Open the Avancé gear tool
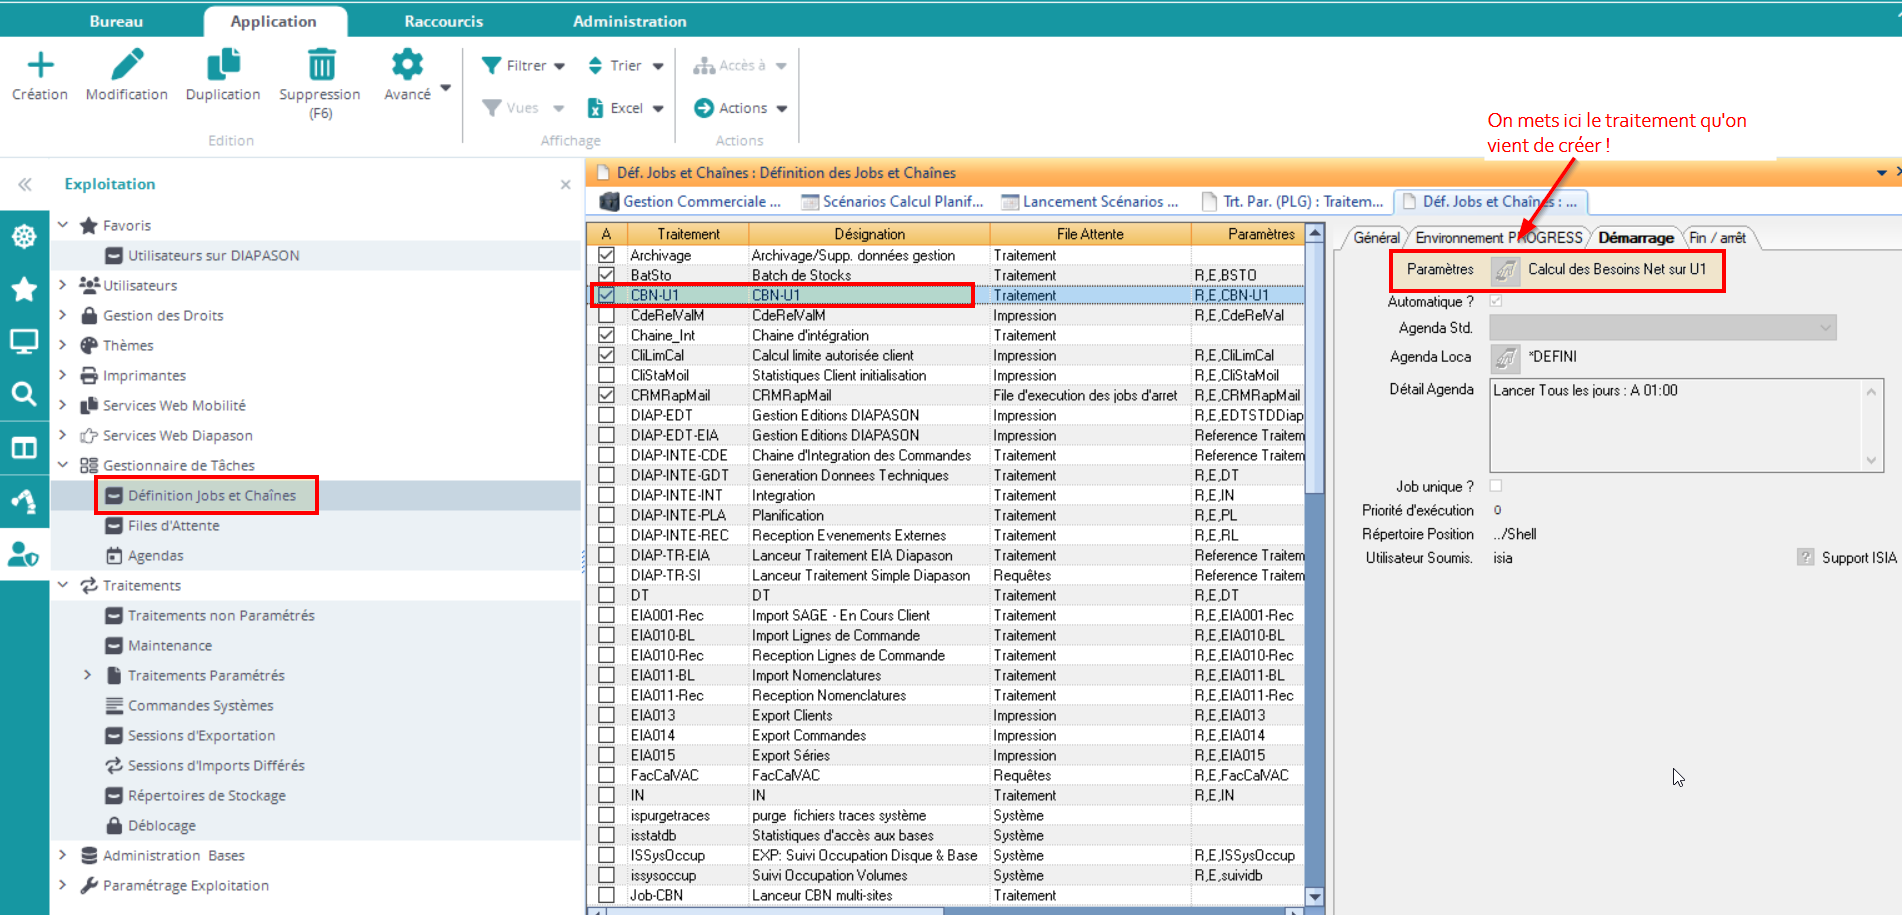This screenshot has width=1902, height=915. (x=407, y=66)
